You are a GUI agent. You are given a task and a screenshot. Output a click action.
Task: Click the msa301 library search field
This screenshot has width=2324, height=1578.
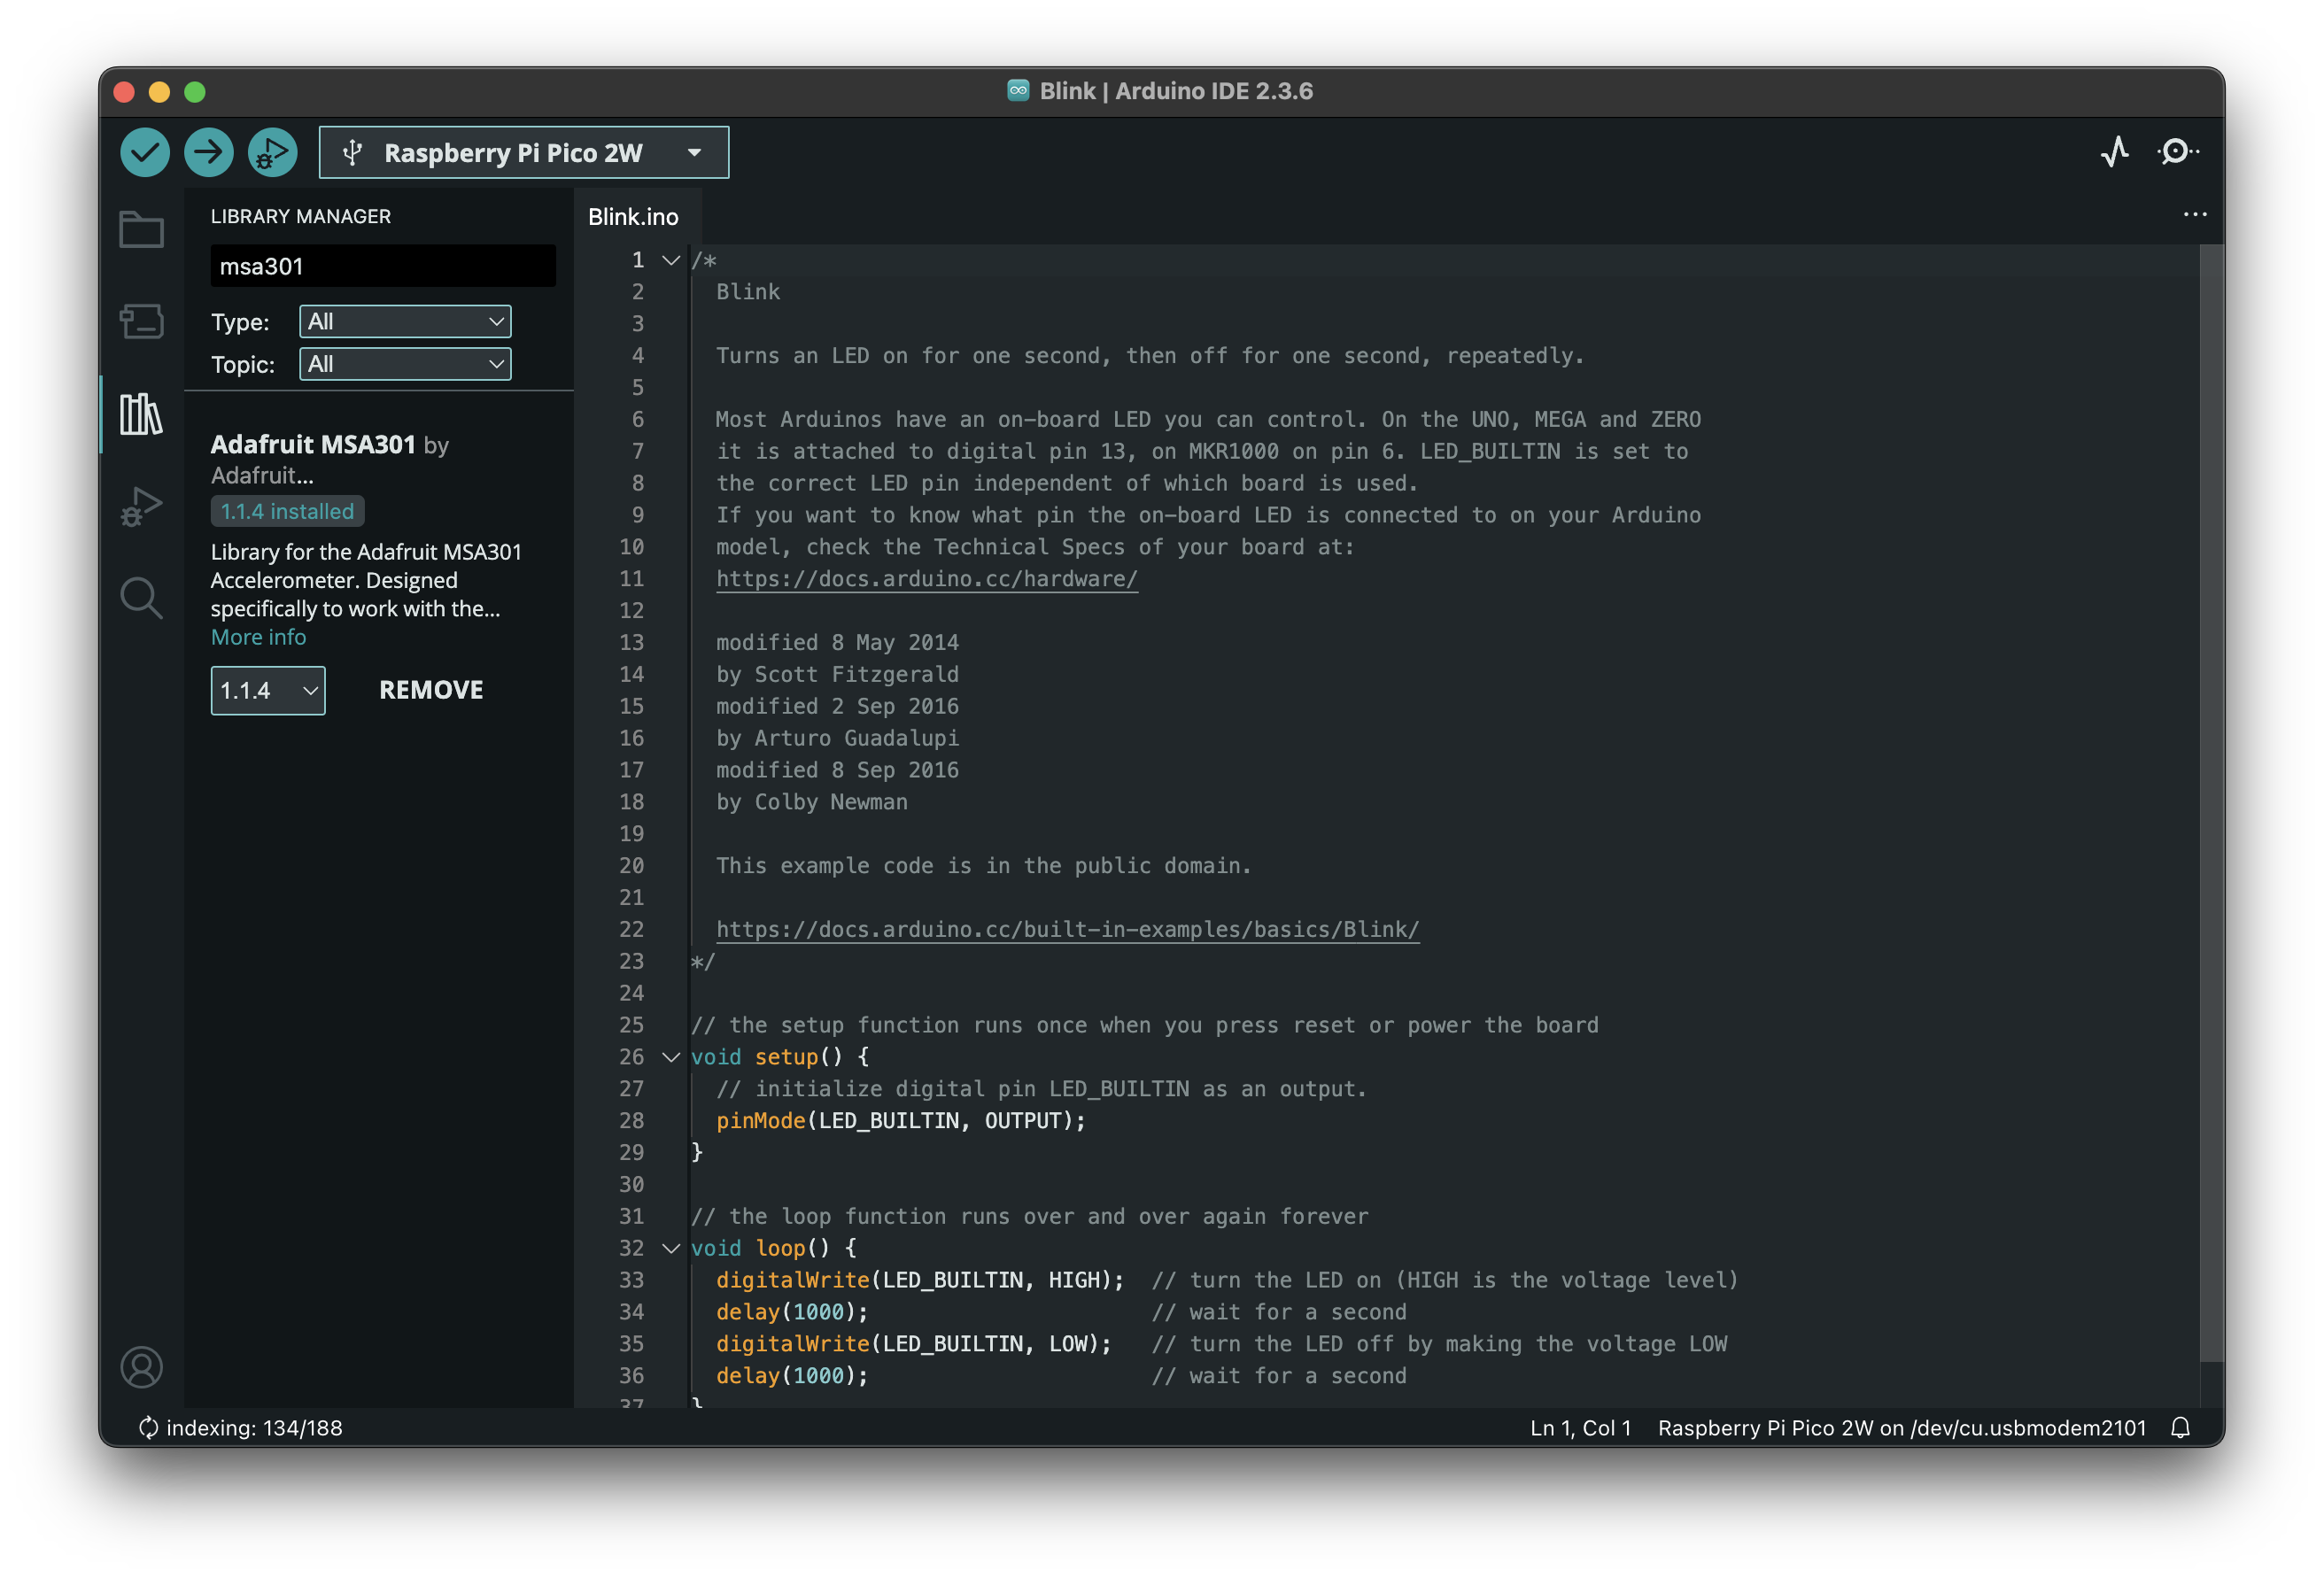pos(383,266)
